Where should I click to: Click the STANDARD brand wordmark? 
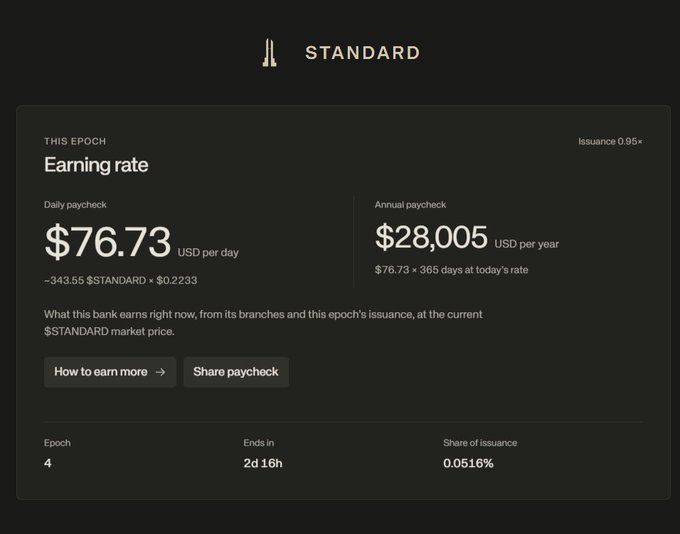coord(363,53)
